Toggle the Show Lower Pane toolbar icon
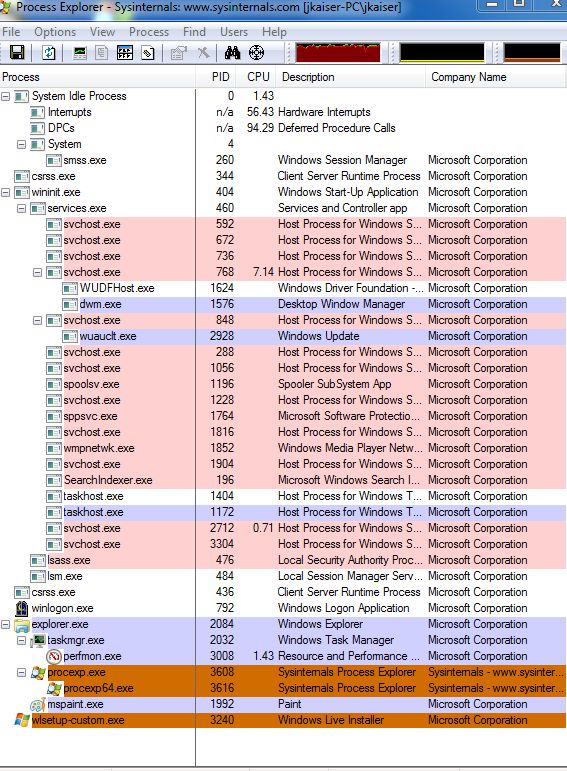567x771 pixels. tap(125, 52)
